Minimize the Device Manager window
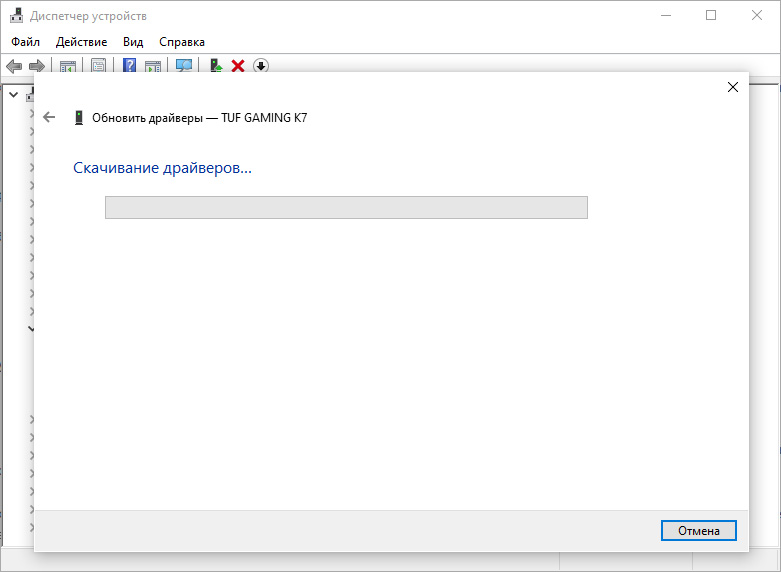This screenshot has width=781, height=572. point(666,15)
